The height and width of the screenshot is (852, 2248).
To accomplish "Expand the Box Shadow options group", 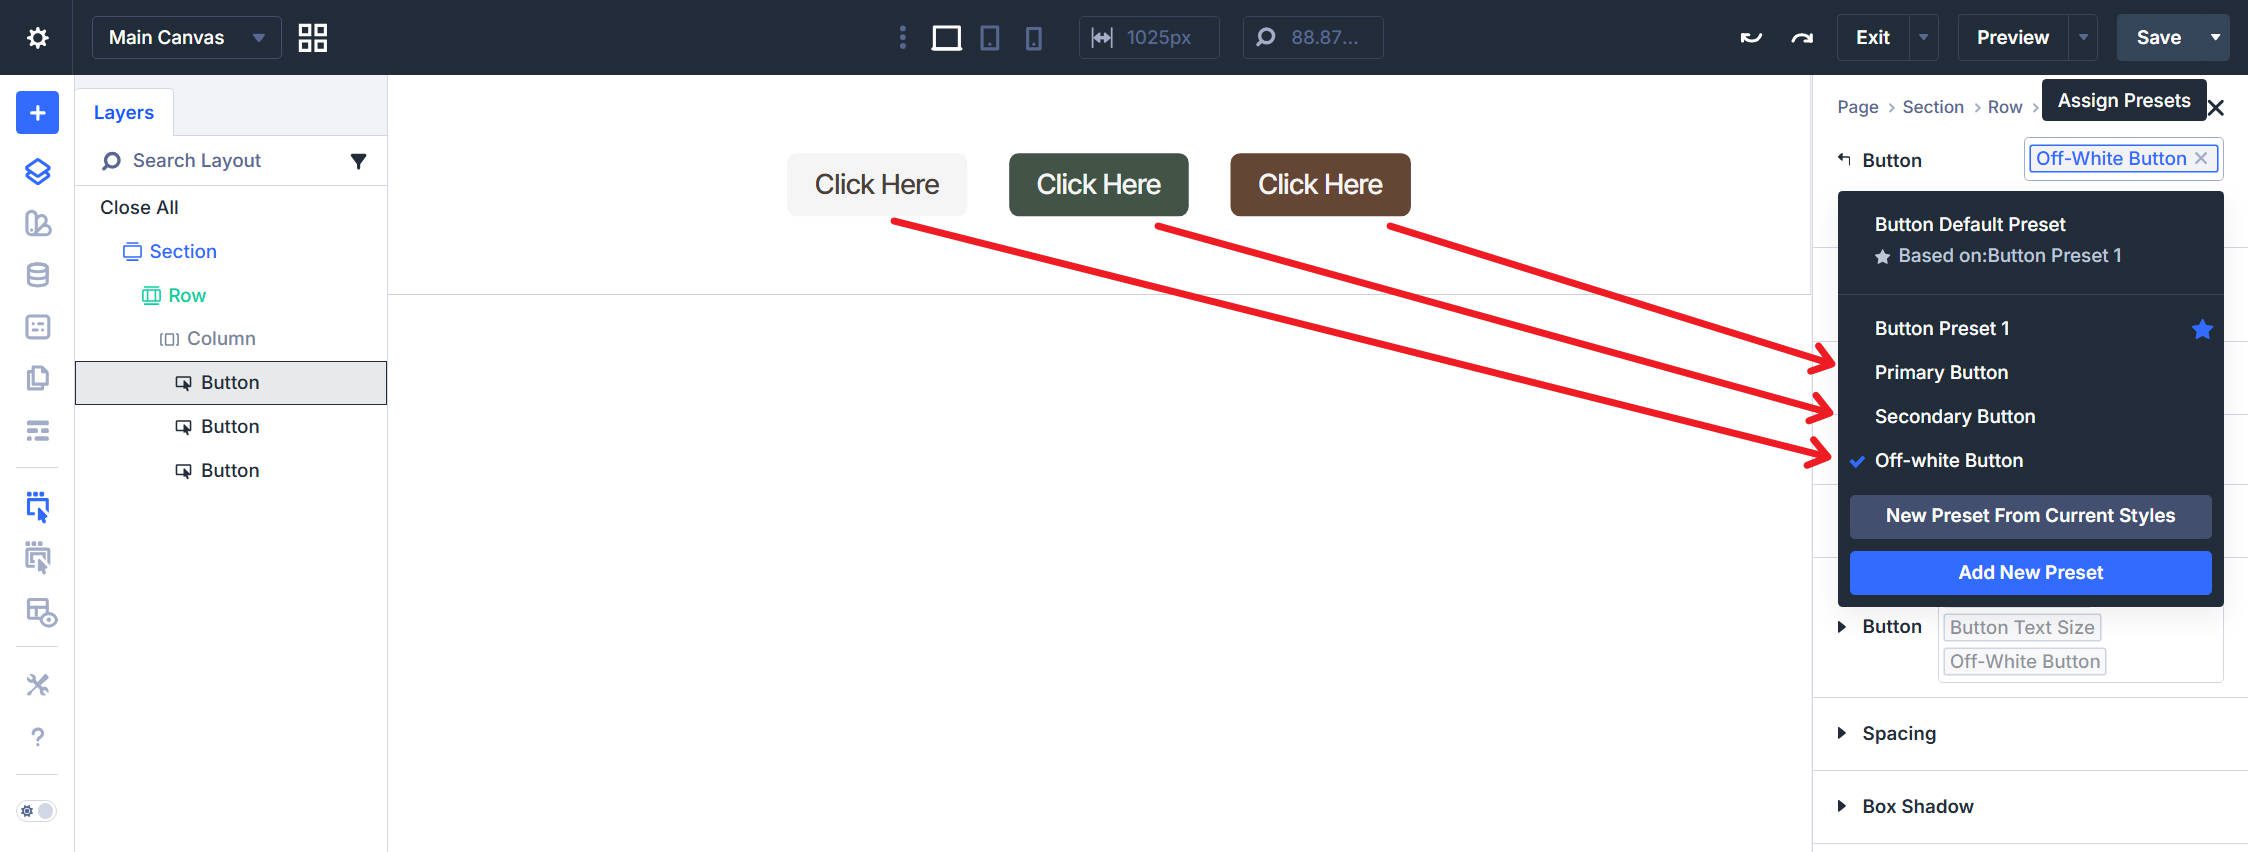I will point(1917,806).
